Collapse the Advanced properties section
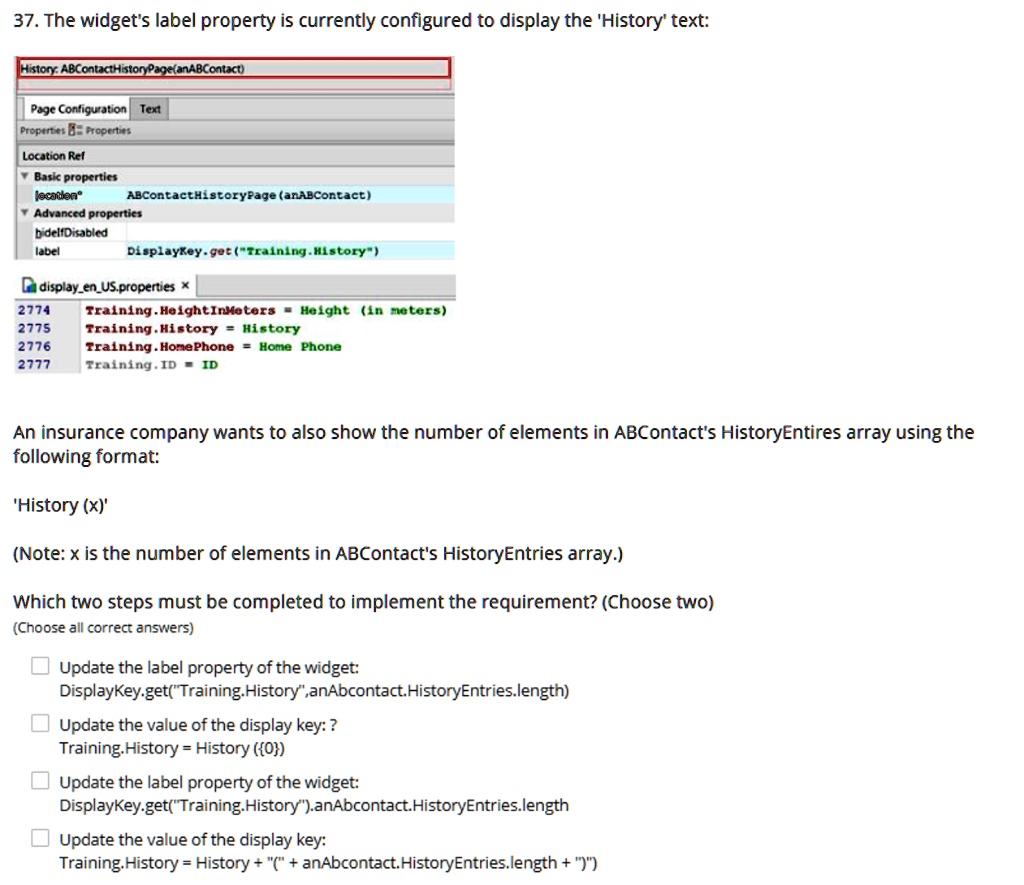 coord(23,213)
